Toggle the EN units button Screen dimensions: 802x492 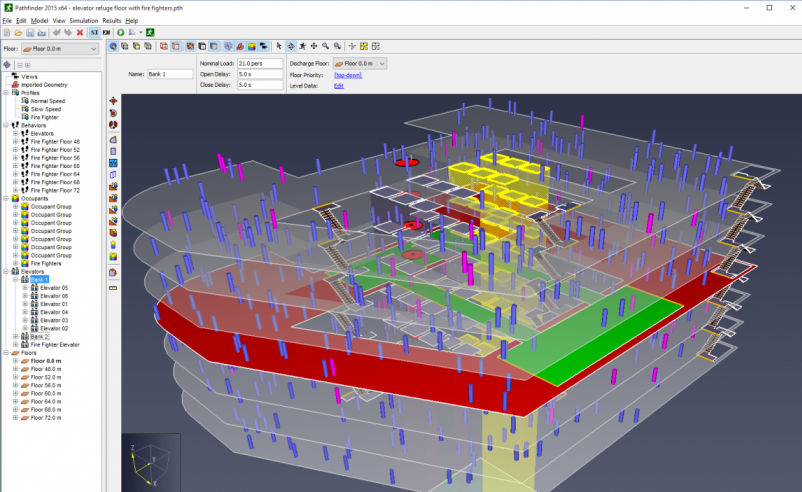click(106, 33)
